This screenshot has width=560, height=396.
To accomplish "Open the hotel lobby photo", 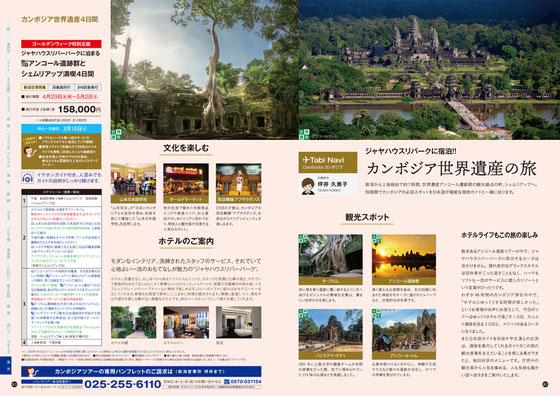I will 186,322.
